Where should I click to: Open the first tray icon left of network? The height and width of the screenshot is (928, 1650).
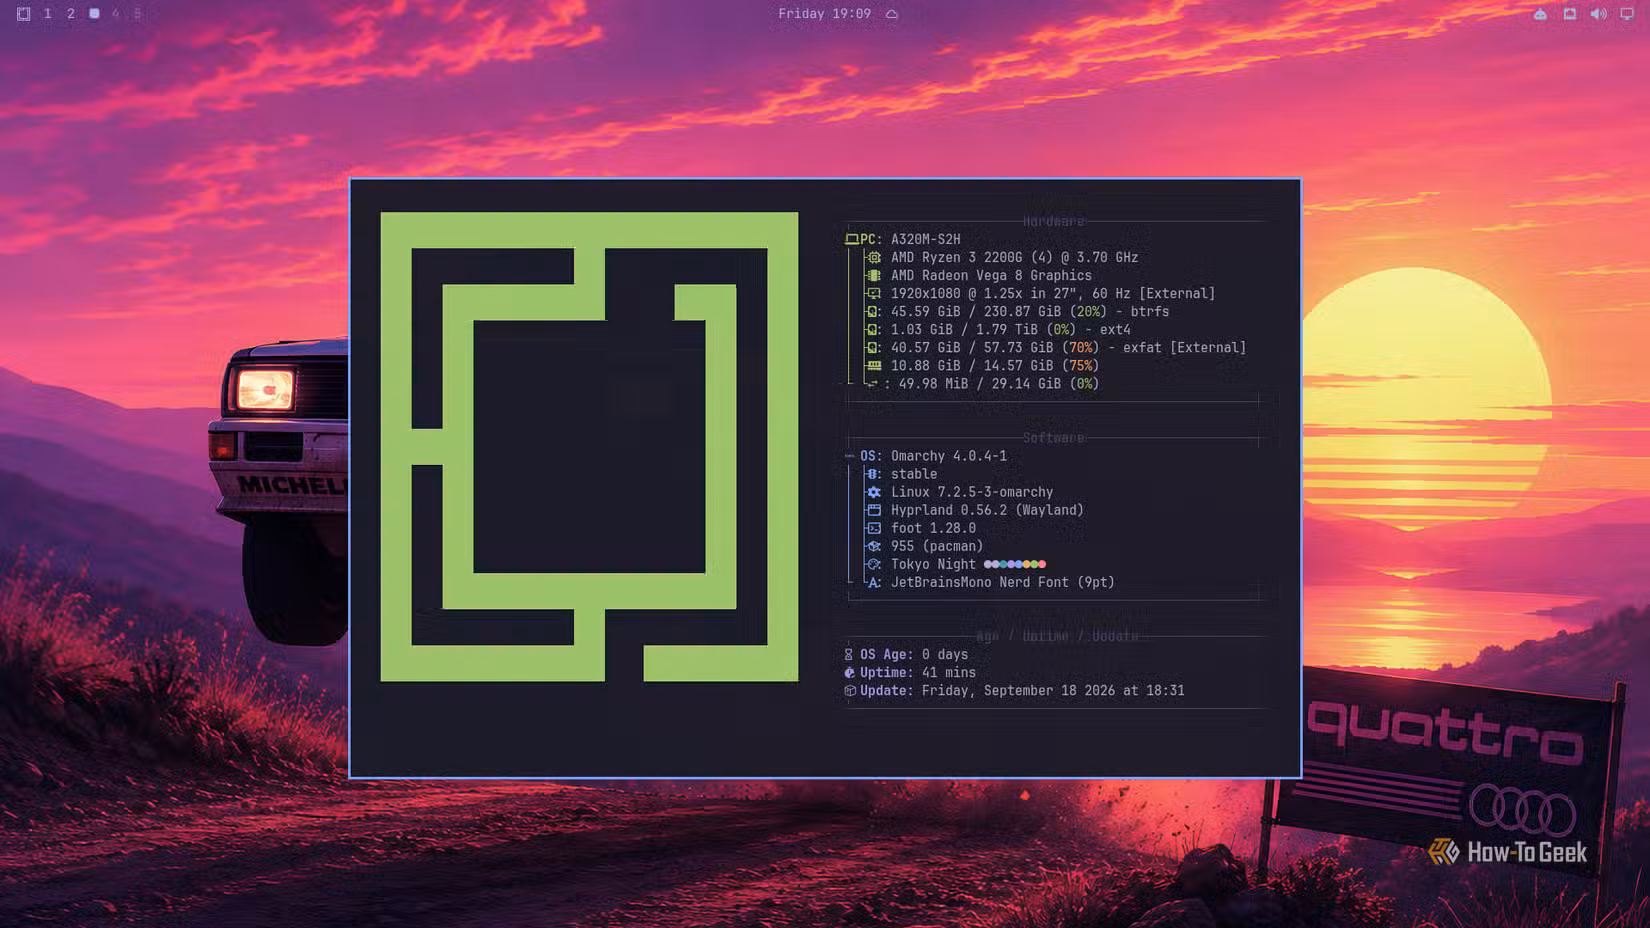point(1540,14)
